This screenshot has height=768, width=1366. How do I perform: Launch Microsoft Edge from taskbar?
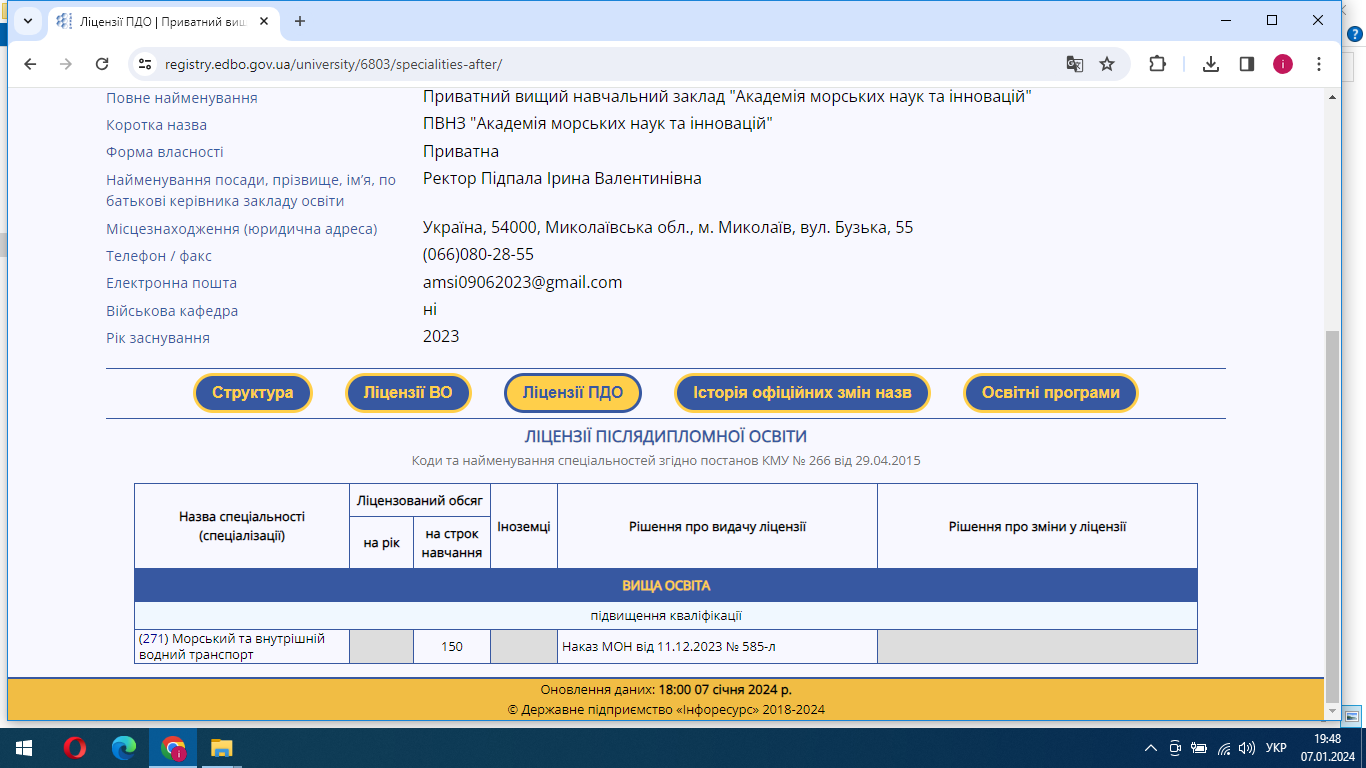pyautogui.click(x=123, y=748)
